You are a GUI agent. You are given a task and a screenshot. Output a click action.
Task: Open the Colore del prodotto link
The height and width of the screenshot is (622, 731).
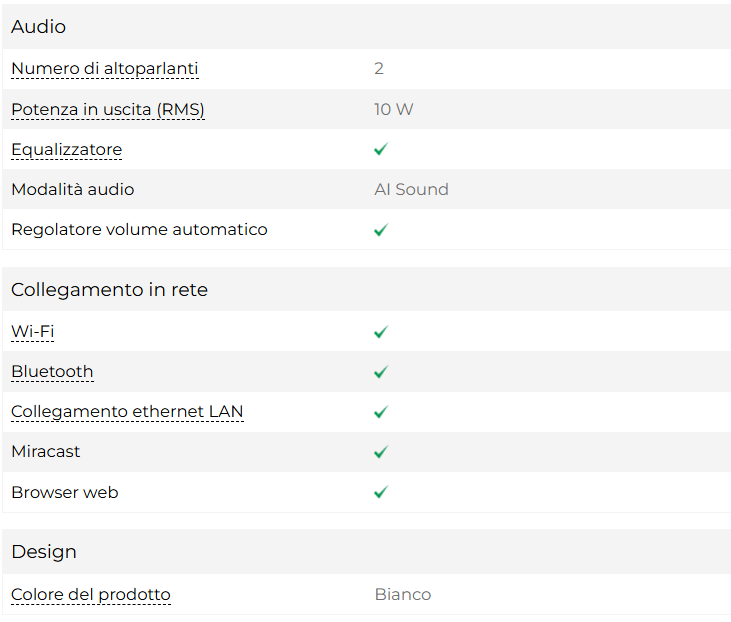pos(91,595)
